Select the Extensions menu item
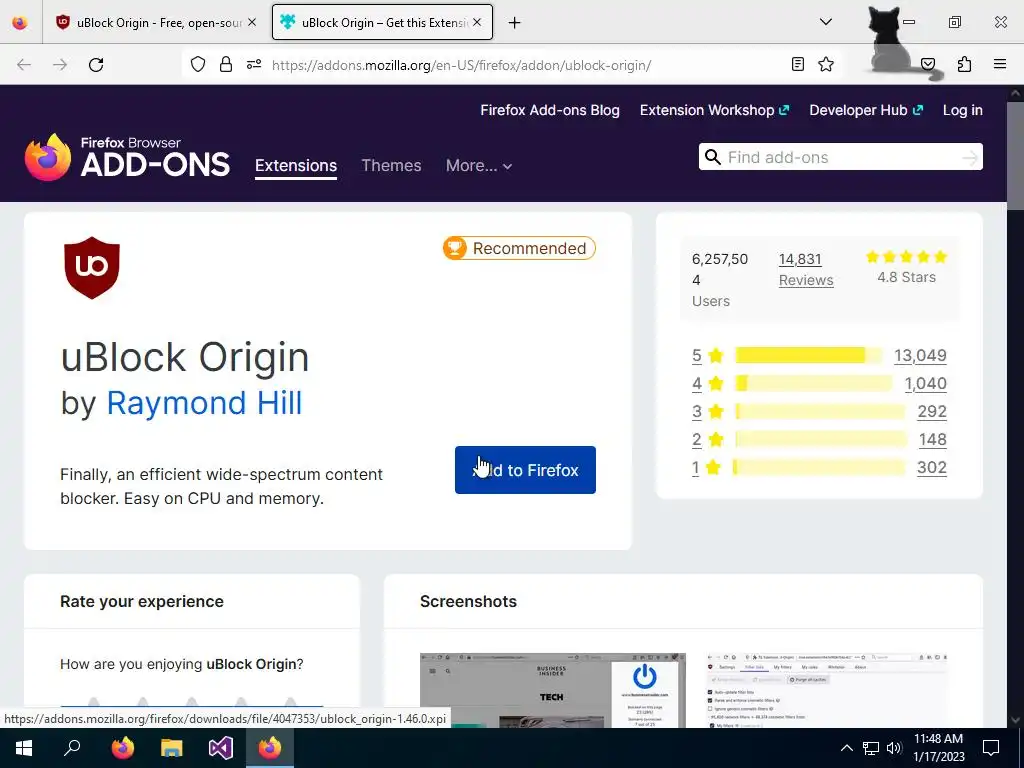Viewport: 1024px width, 768px height. [x=296, y=166]
